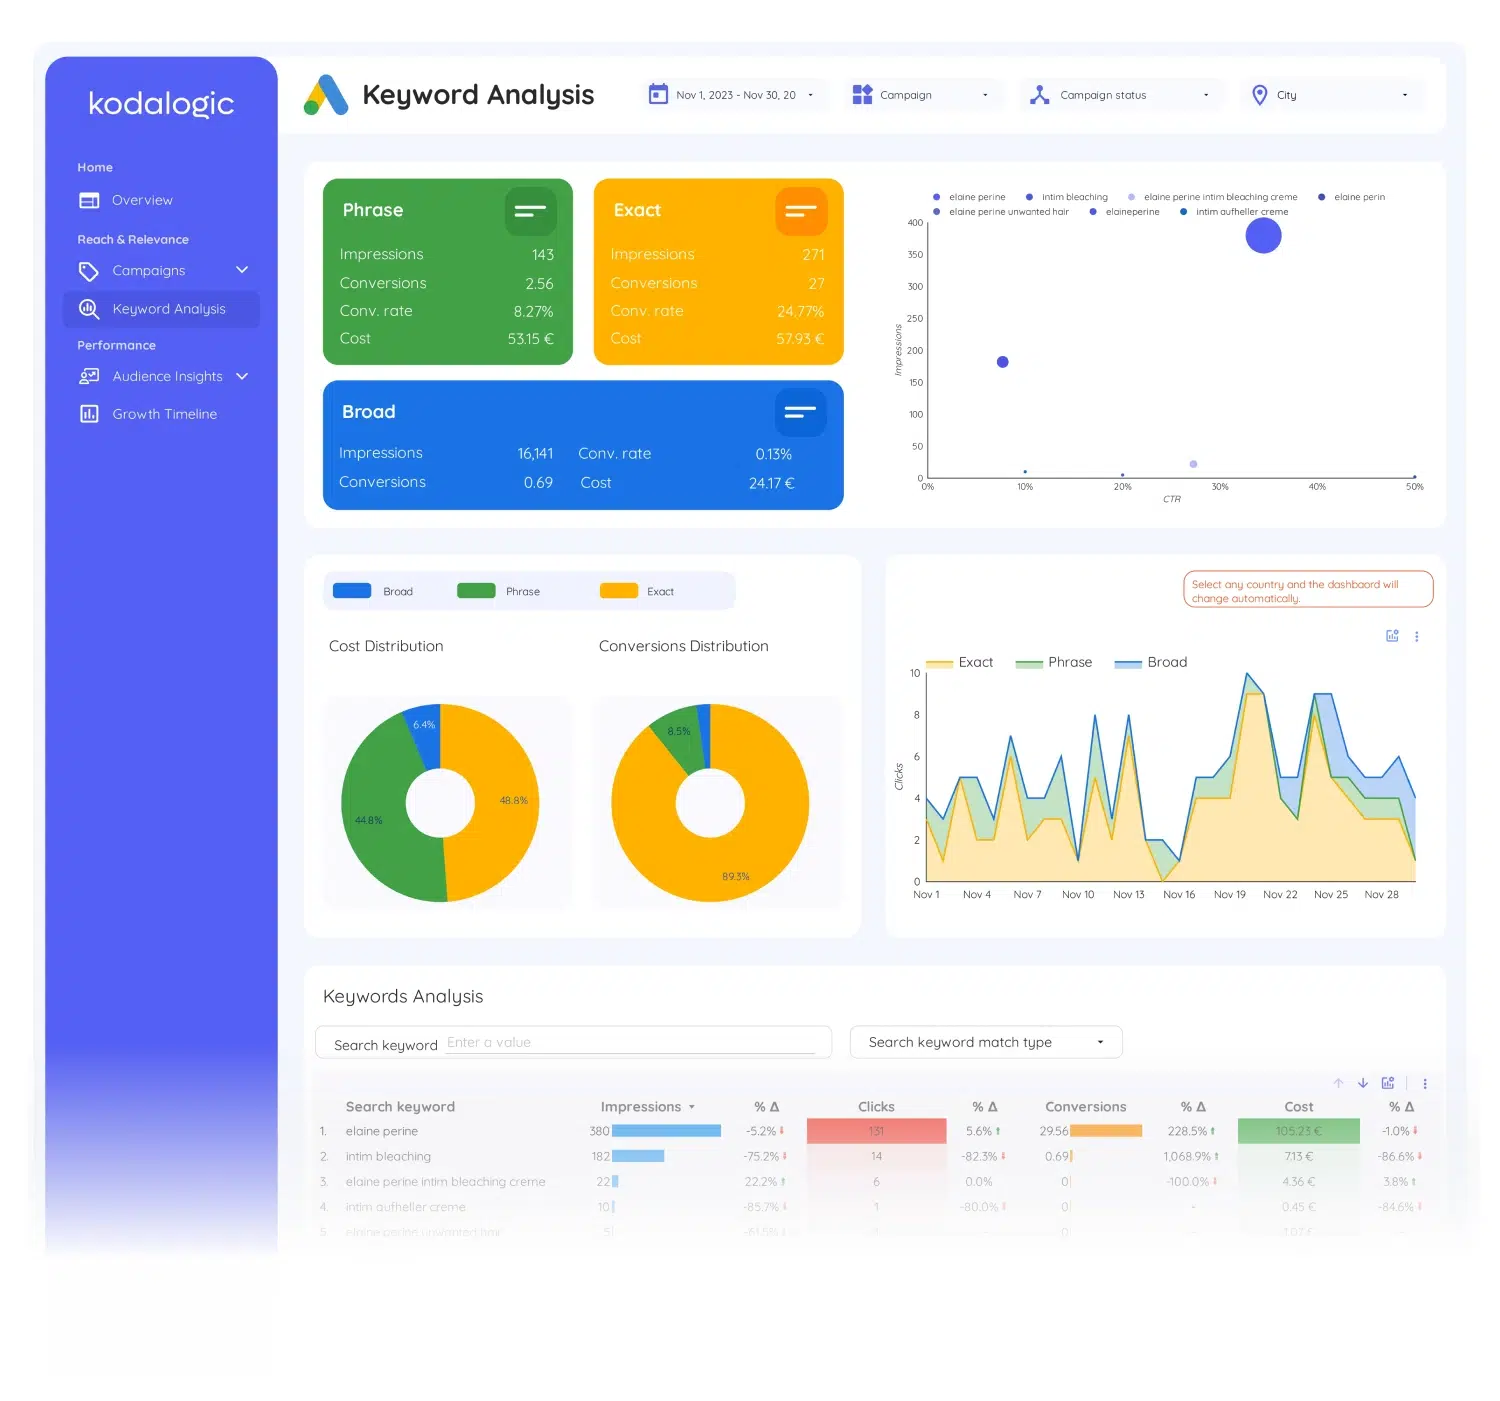This screenshot has width=1500, height=1401.
Task: Click the Exact card menu icon
Action: tap(801, 211)
